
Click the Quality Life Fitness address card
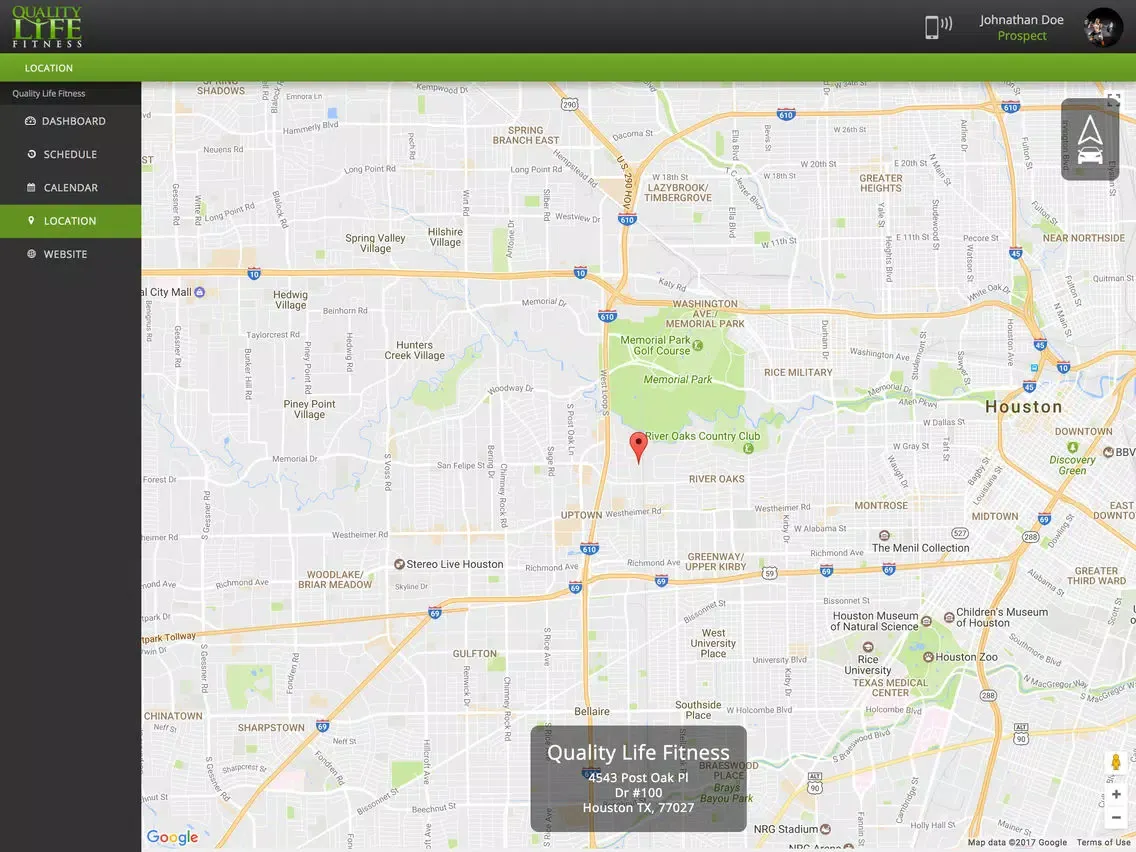(638, 779)
